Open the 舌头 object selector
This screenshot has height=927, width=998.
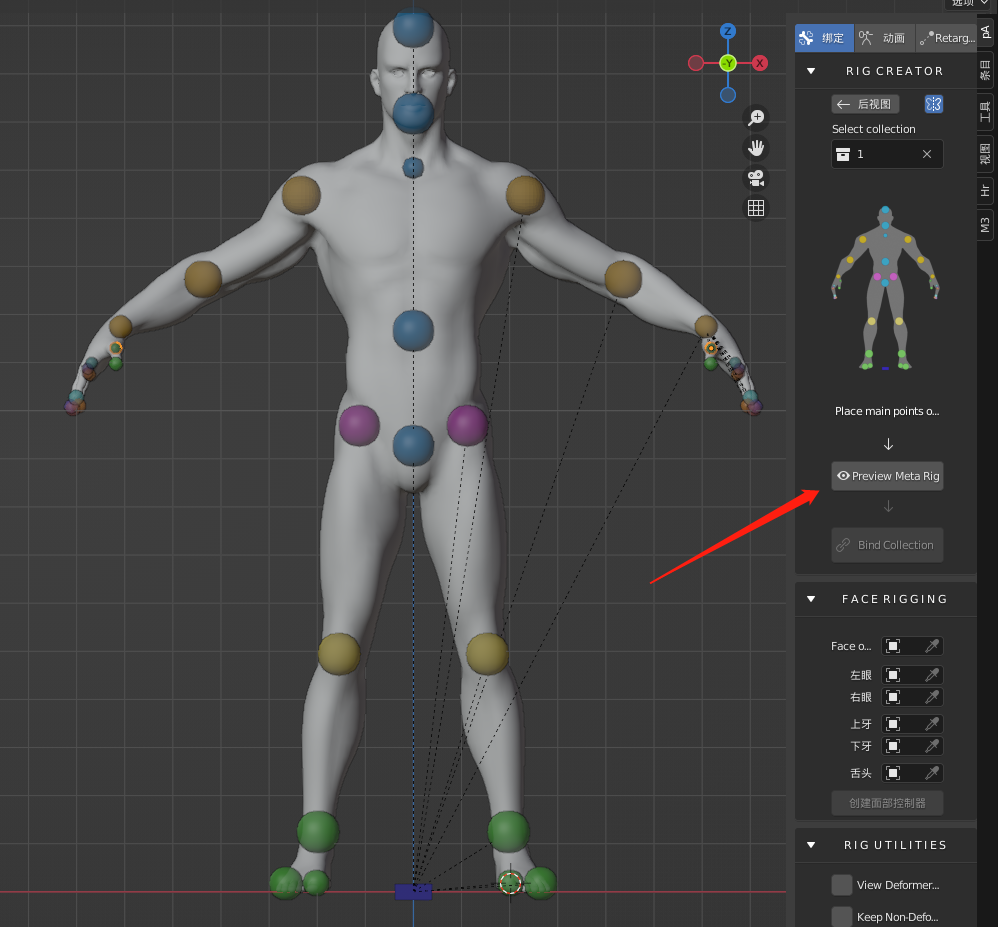coord(911,773)
